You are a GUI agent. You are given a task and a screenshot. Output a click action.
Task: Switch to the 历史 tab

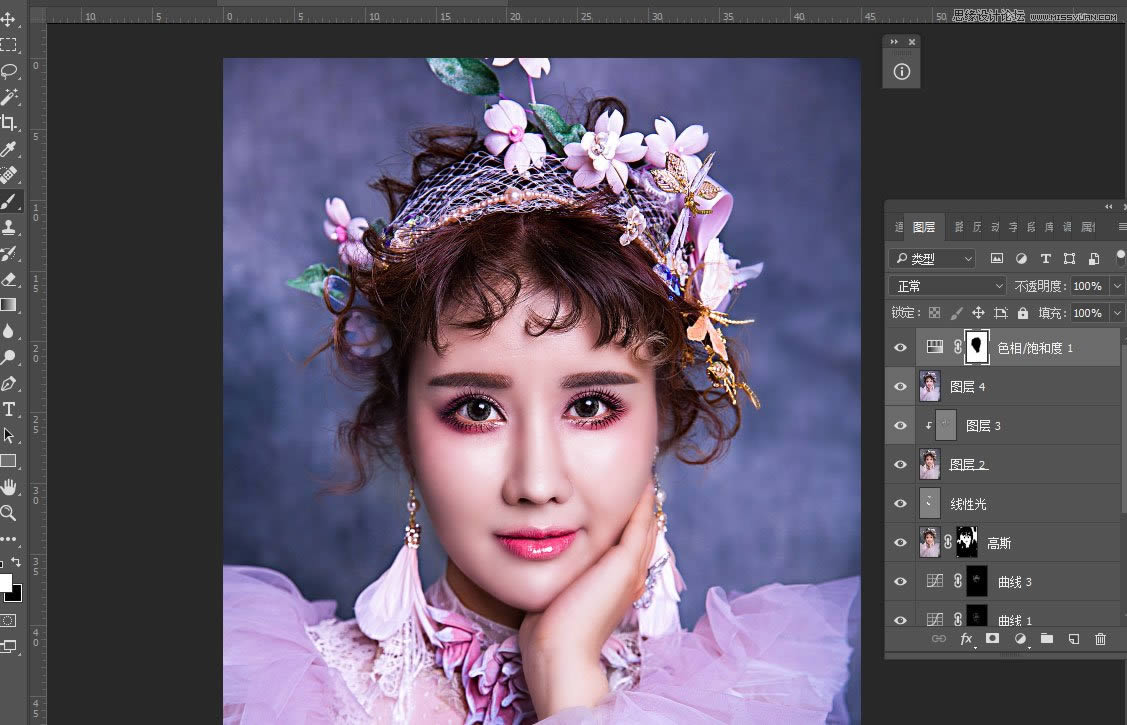tap(977, 227)
